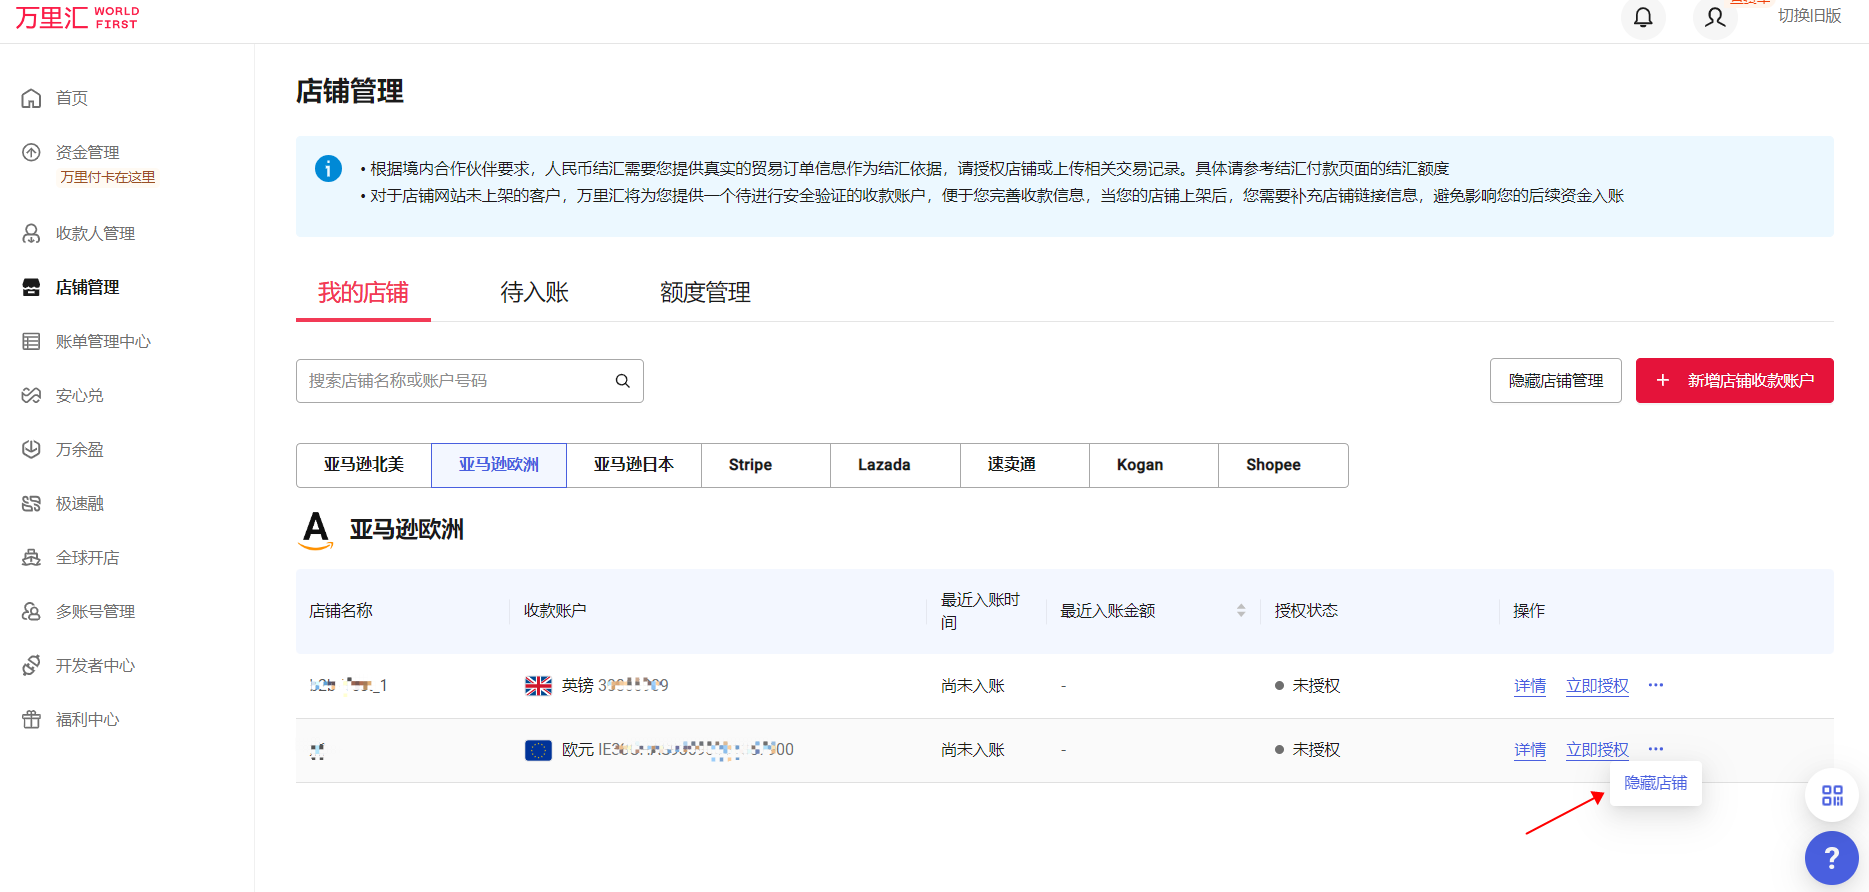
Task: Click the 开发者中心 sidebar icon
Action: (x=32, y=666)
